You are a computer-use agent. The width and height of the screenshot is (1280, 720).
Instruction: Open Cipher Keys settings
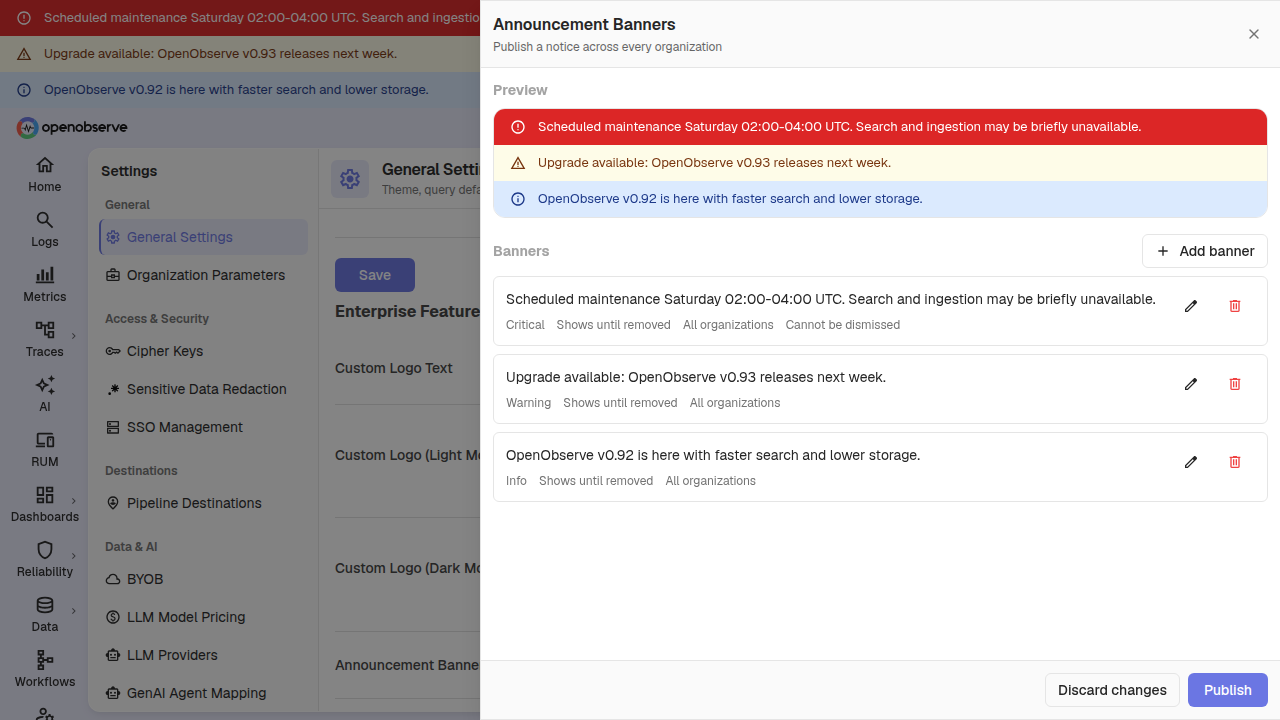pos(204,351)
